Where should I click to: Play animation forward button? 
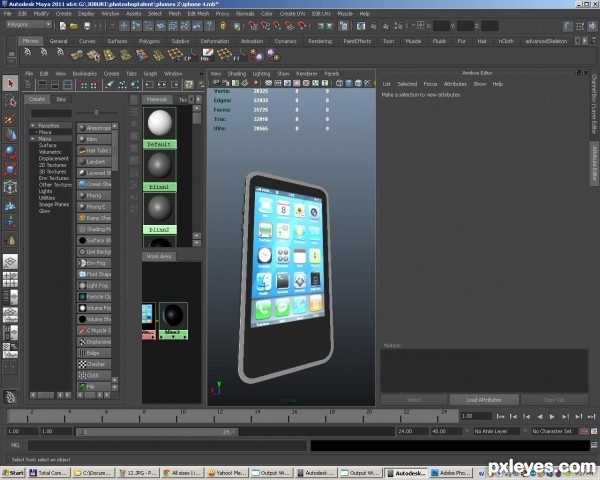(x=552, y=416)
